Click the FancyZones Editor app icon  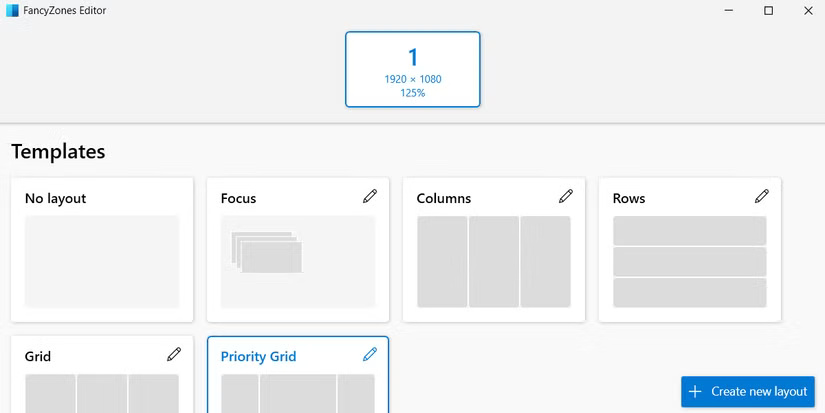click(x=12, y=11)
